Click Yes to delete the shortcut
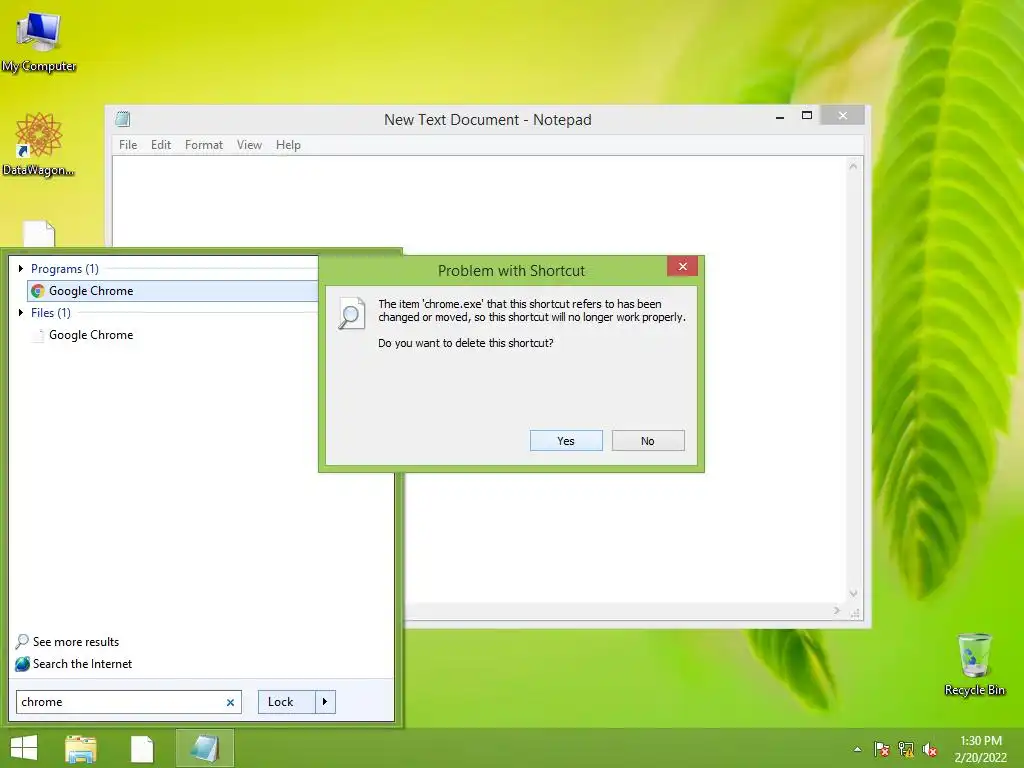The height and width of the screenshot is (768, 1024). [566, 441]
